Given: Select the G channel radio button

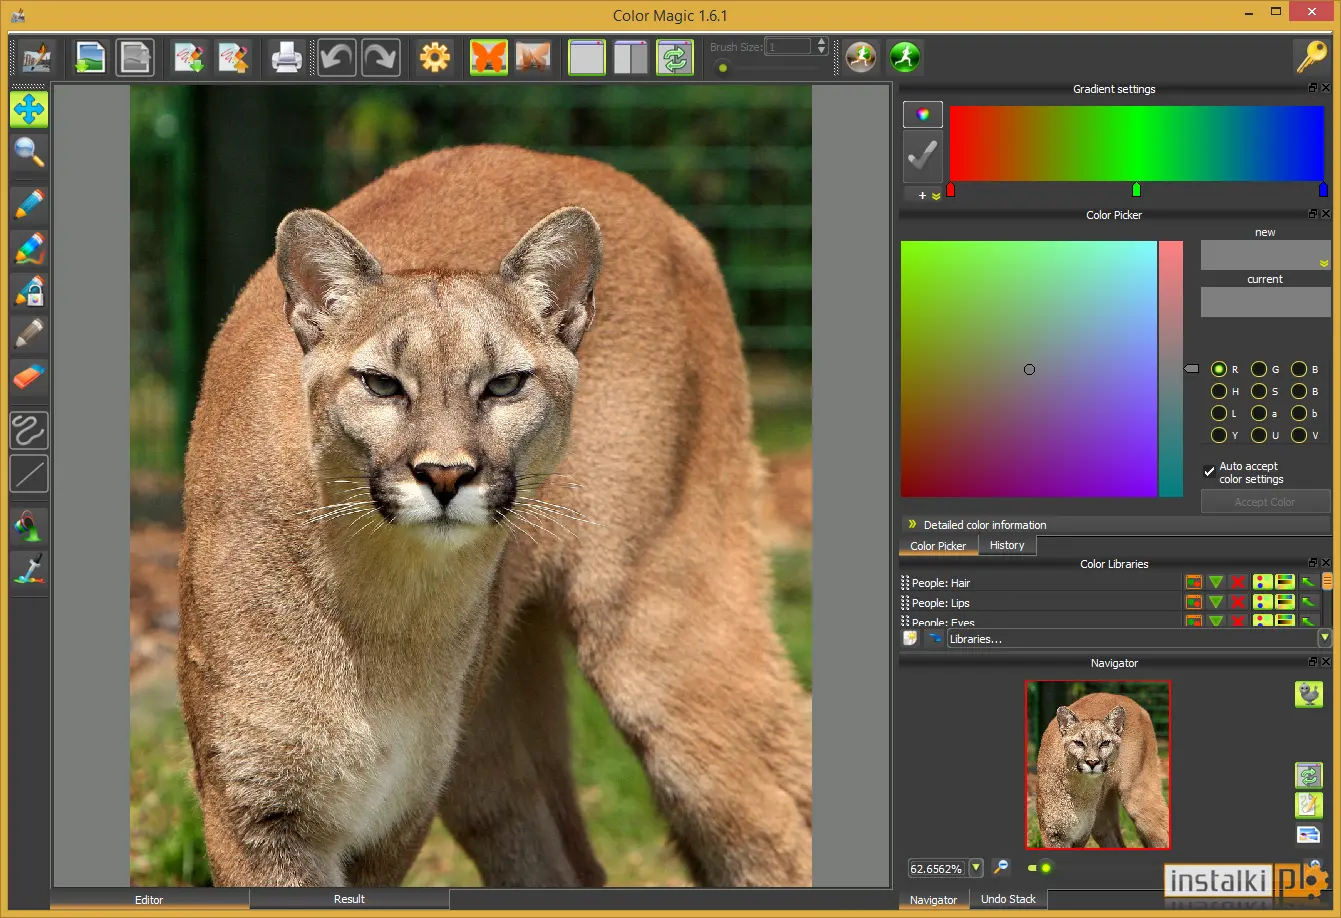Looking at the screenshot, I should [1259, 369].
